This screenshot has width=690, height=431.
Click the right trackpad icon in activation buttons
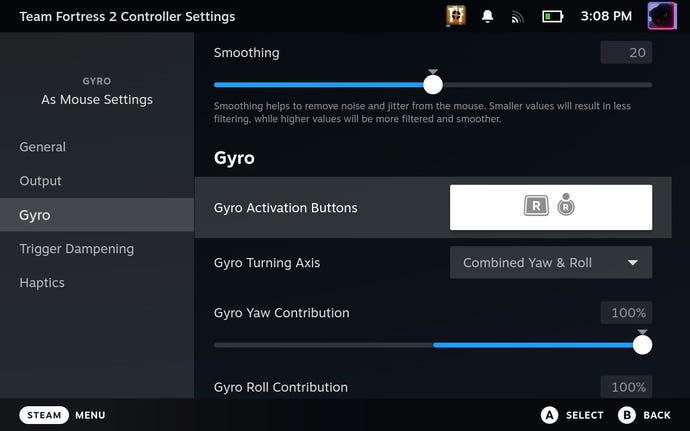pyautogui.click(x=537, y=207)
